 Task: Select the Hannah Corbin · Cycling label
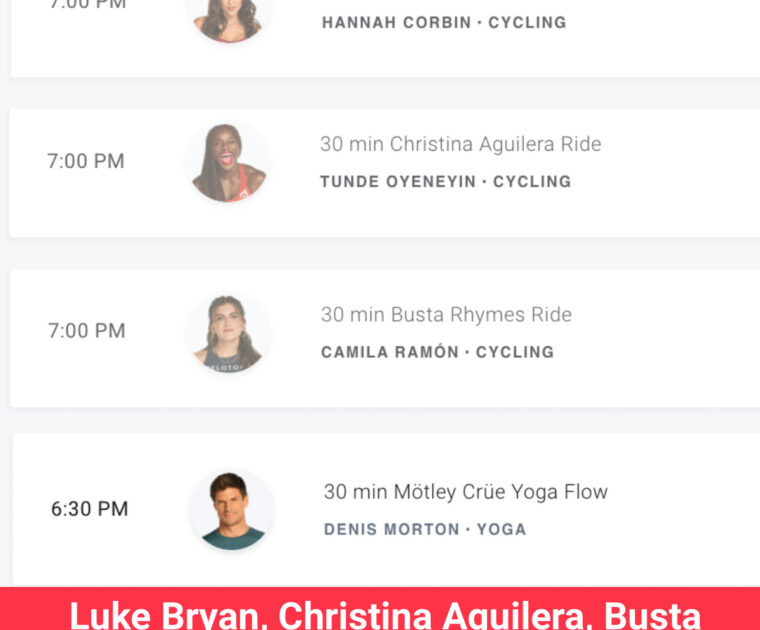(444, 22)
